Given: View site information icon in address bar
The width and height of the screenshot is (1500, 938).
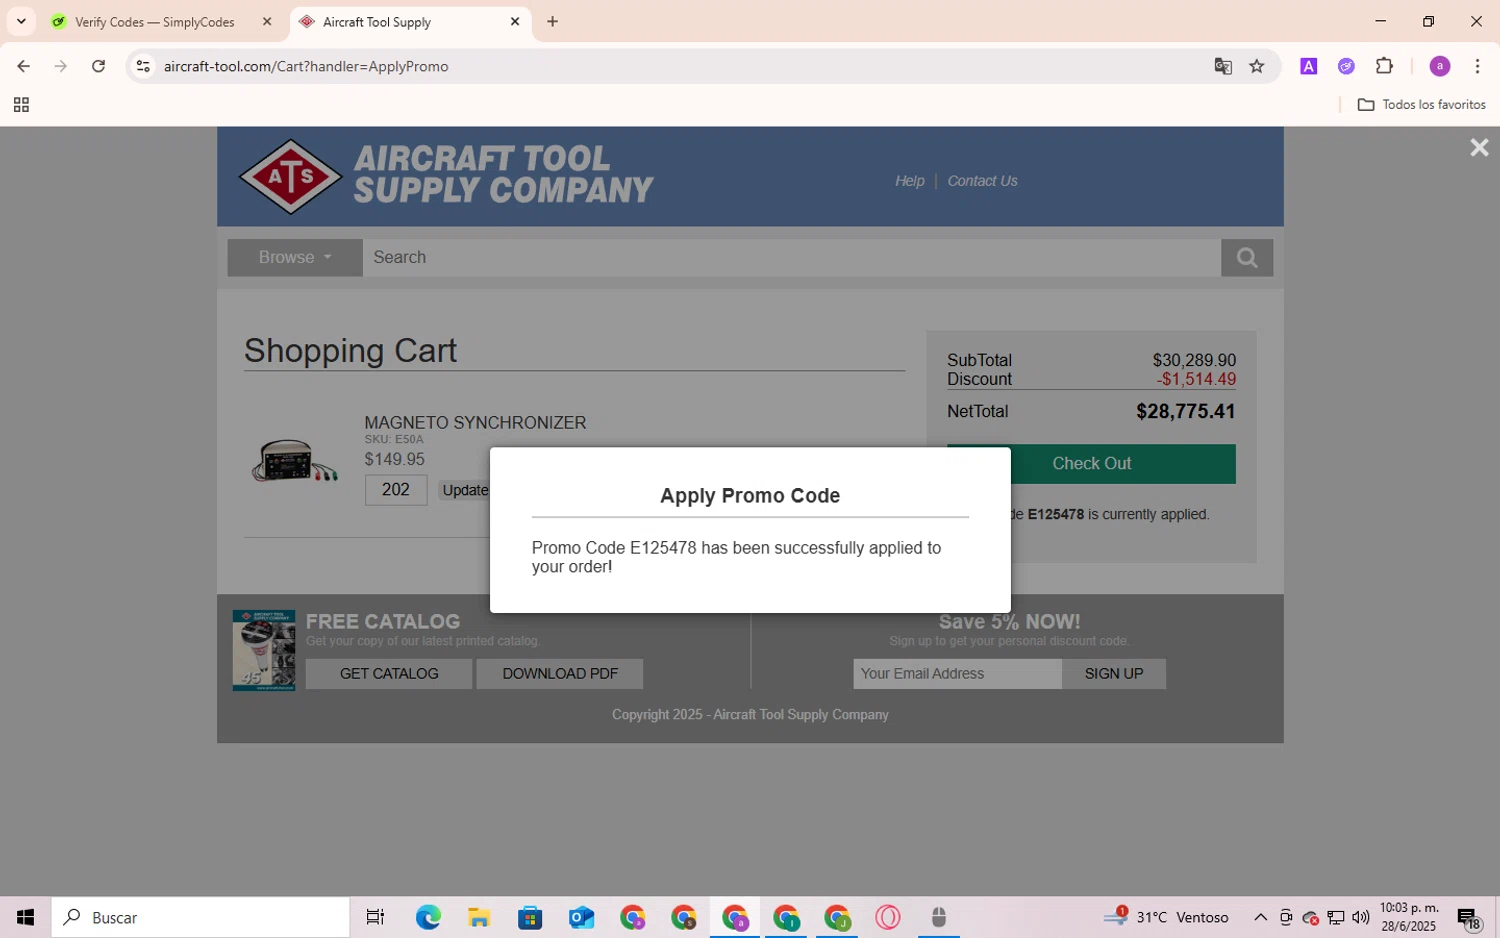Looking at the screenshot, I should coord(143,66).
